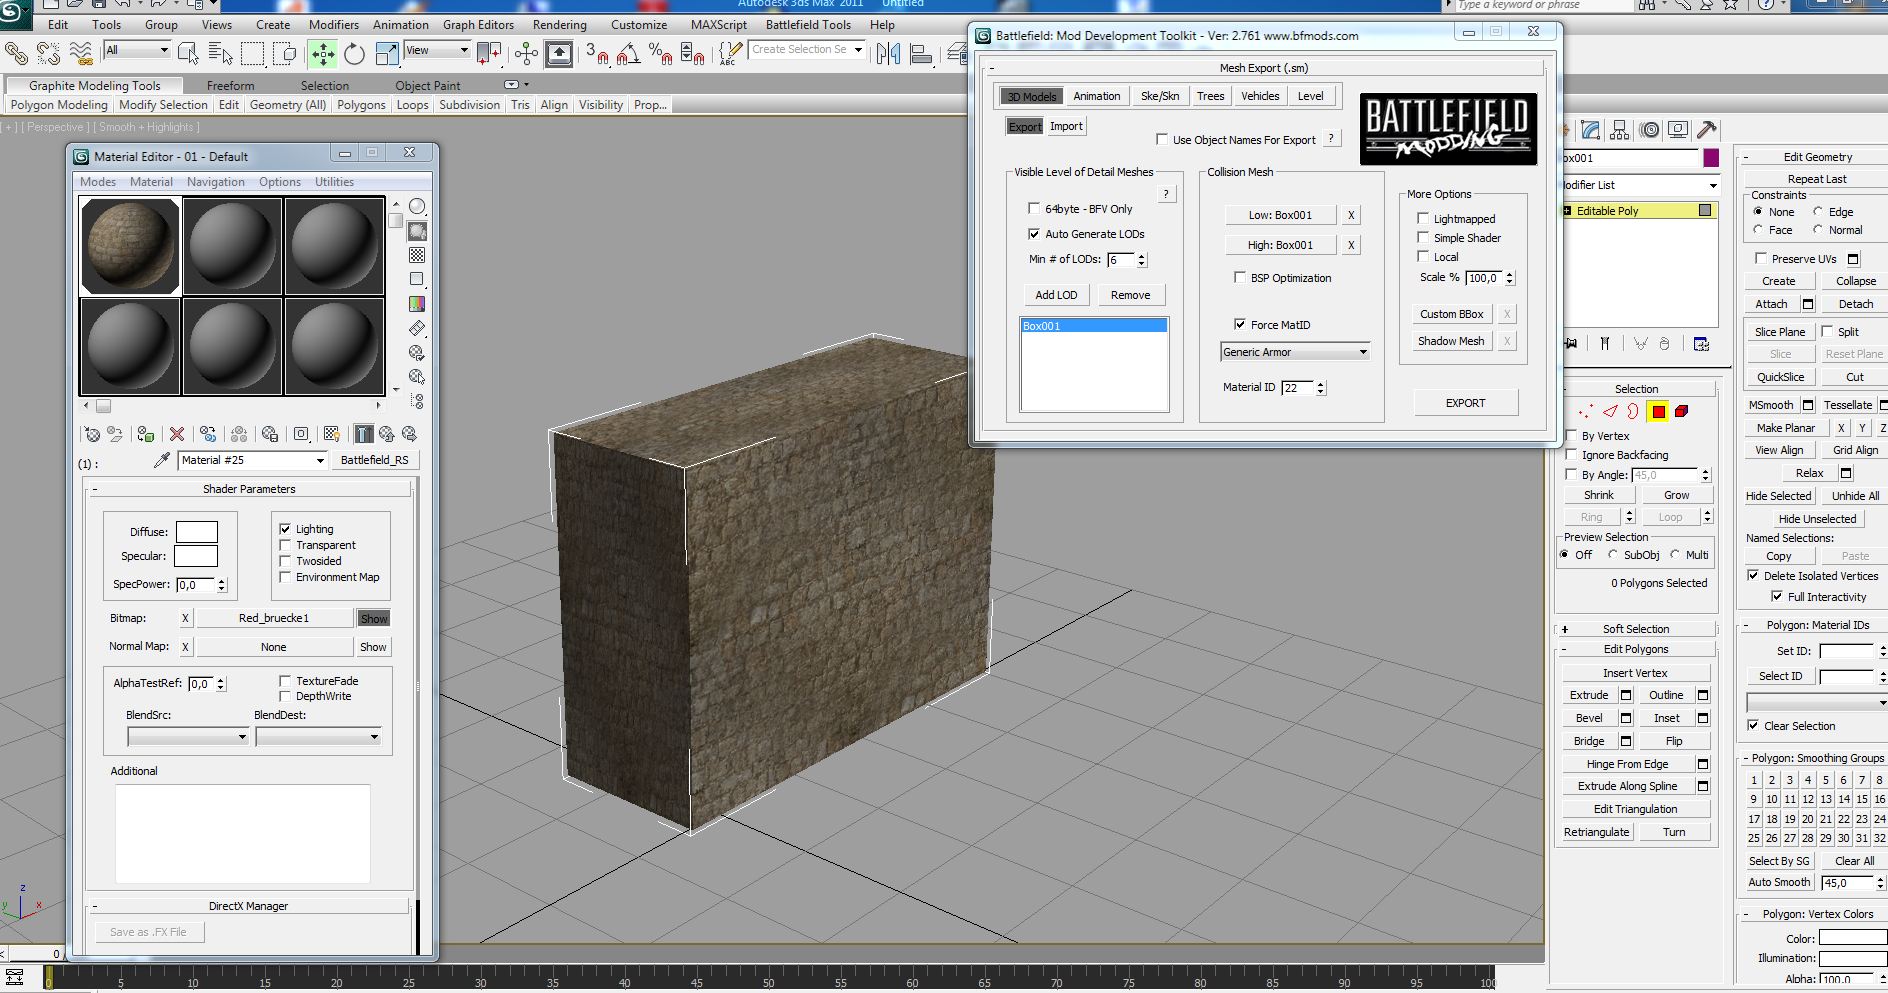The width and height of the screenshot is (1888, 993).
Task: Click the Diffuse color swatch
Action: [197, 532]
